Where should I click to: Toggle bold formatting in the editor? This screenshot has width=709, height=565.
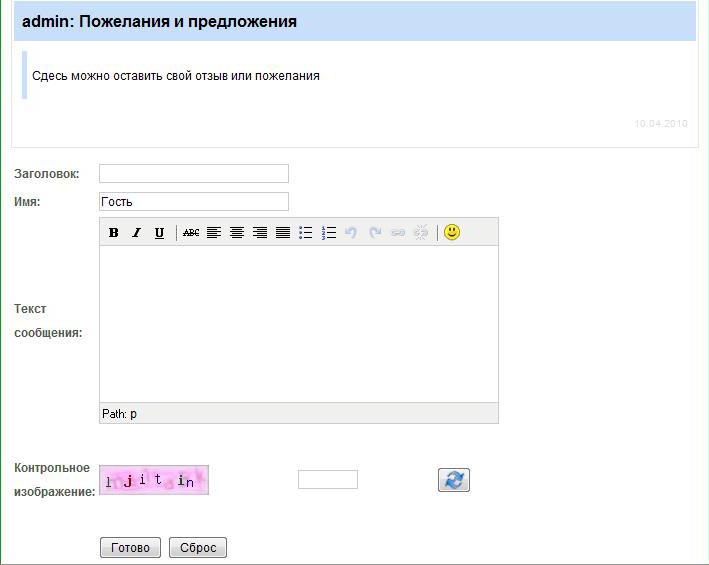(114, 233)
